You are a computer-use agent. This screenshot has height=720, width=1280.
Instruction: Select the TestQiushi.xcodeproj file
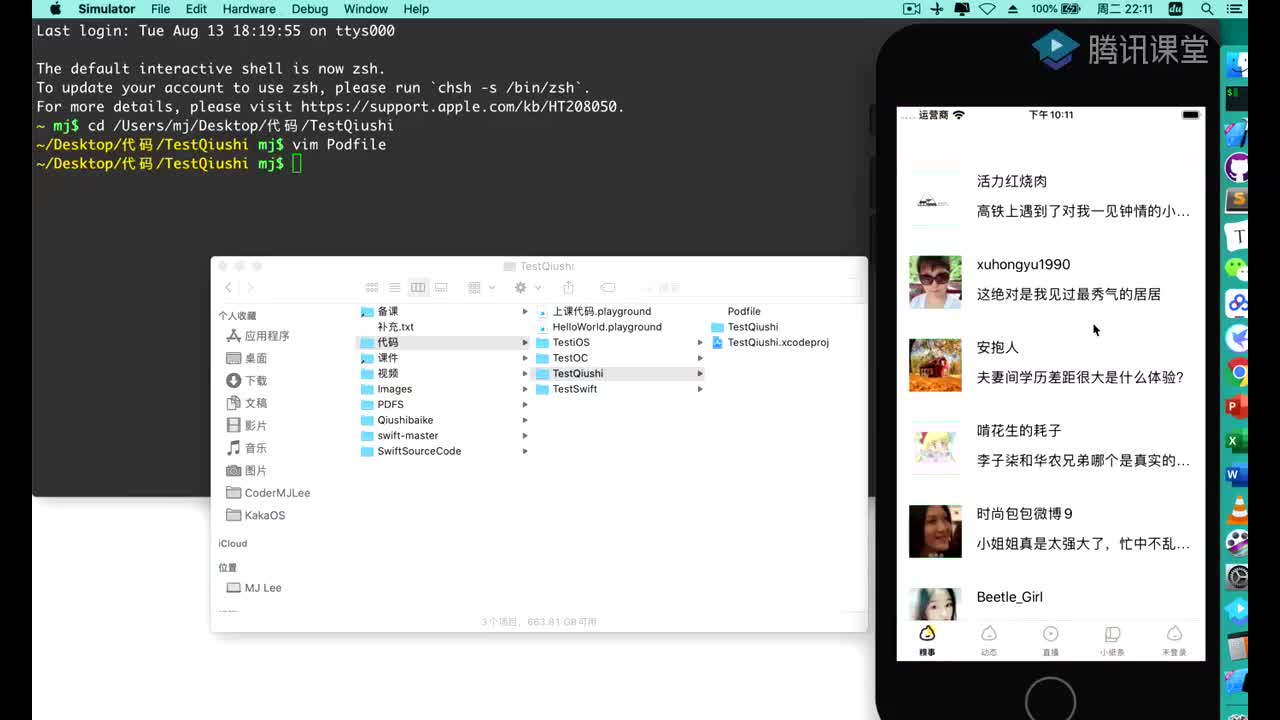770,342
